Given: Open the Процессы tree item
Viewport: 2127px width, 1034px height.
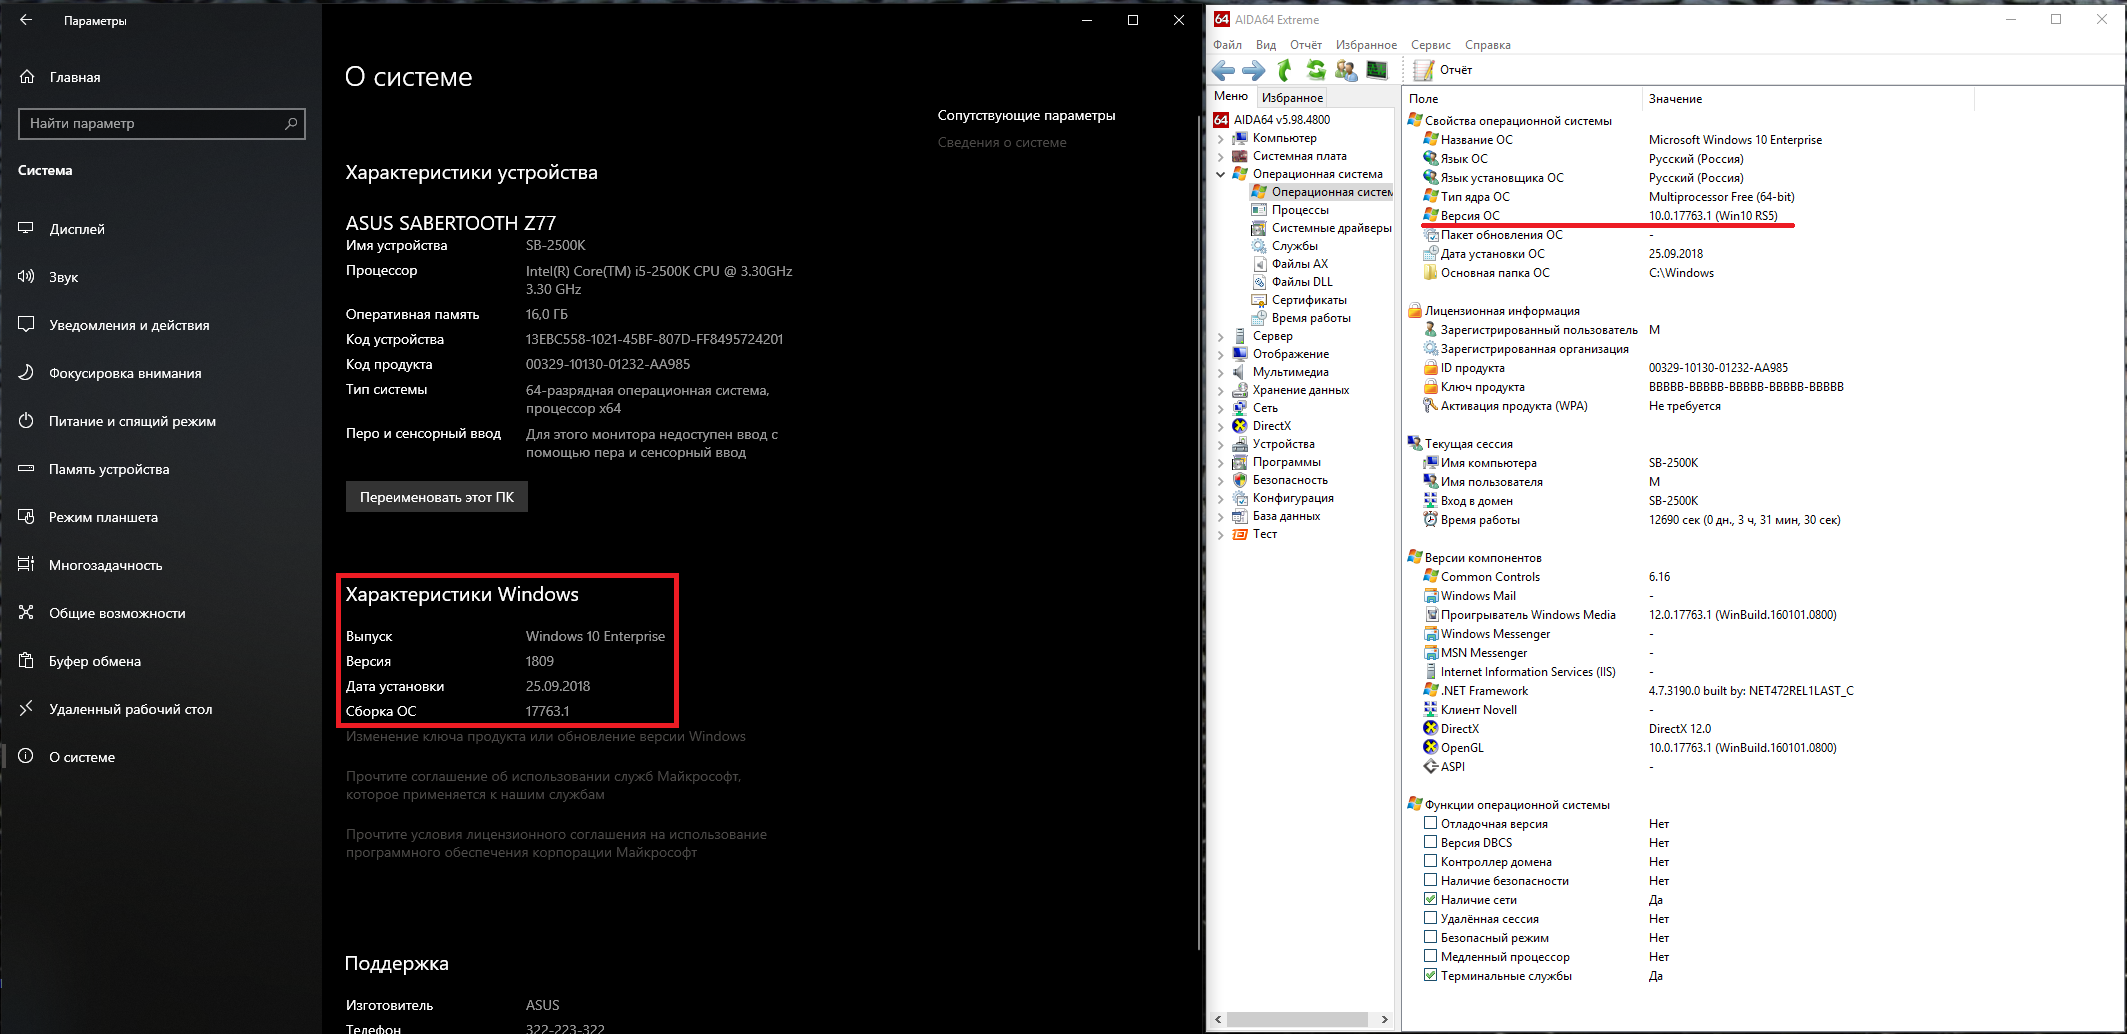Looking at the screenshot, I should tap(1300, 210).
